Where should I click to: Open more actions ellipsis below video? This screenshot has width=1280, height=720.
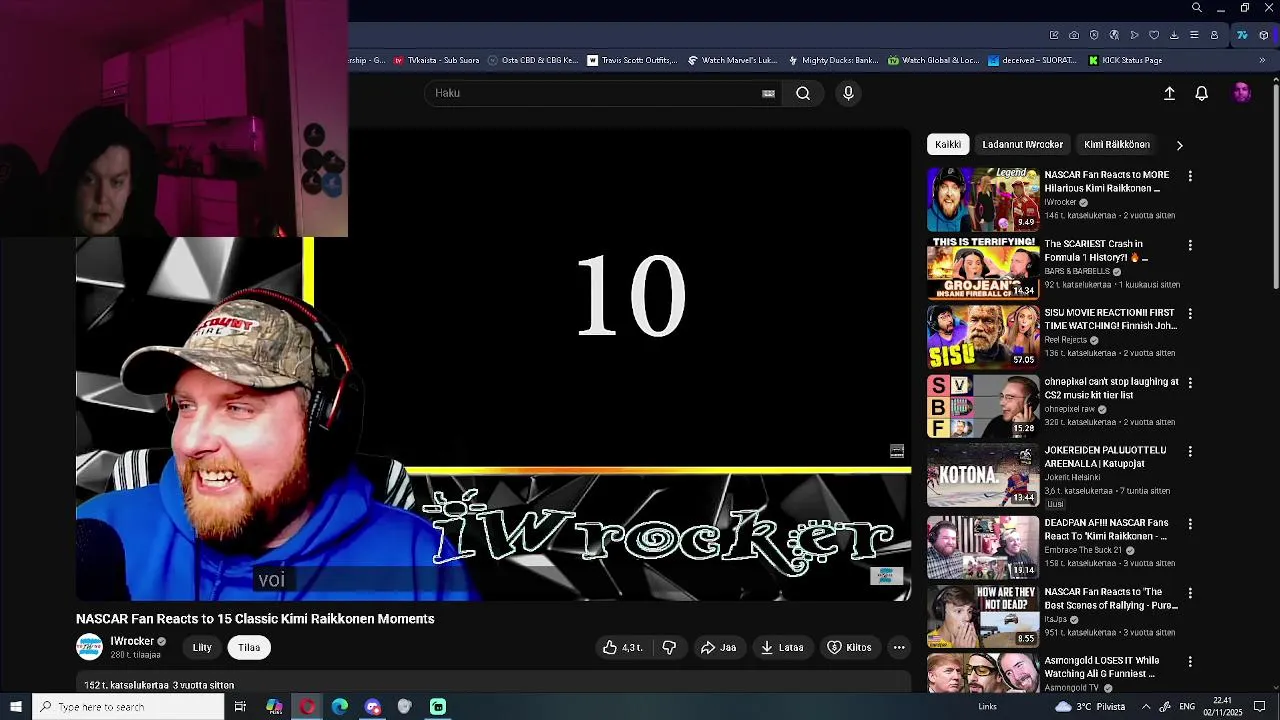pyautogui.click(x=899, y=647)
